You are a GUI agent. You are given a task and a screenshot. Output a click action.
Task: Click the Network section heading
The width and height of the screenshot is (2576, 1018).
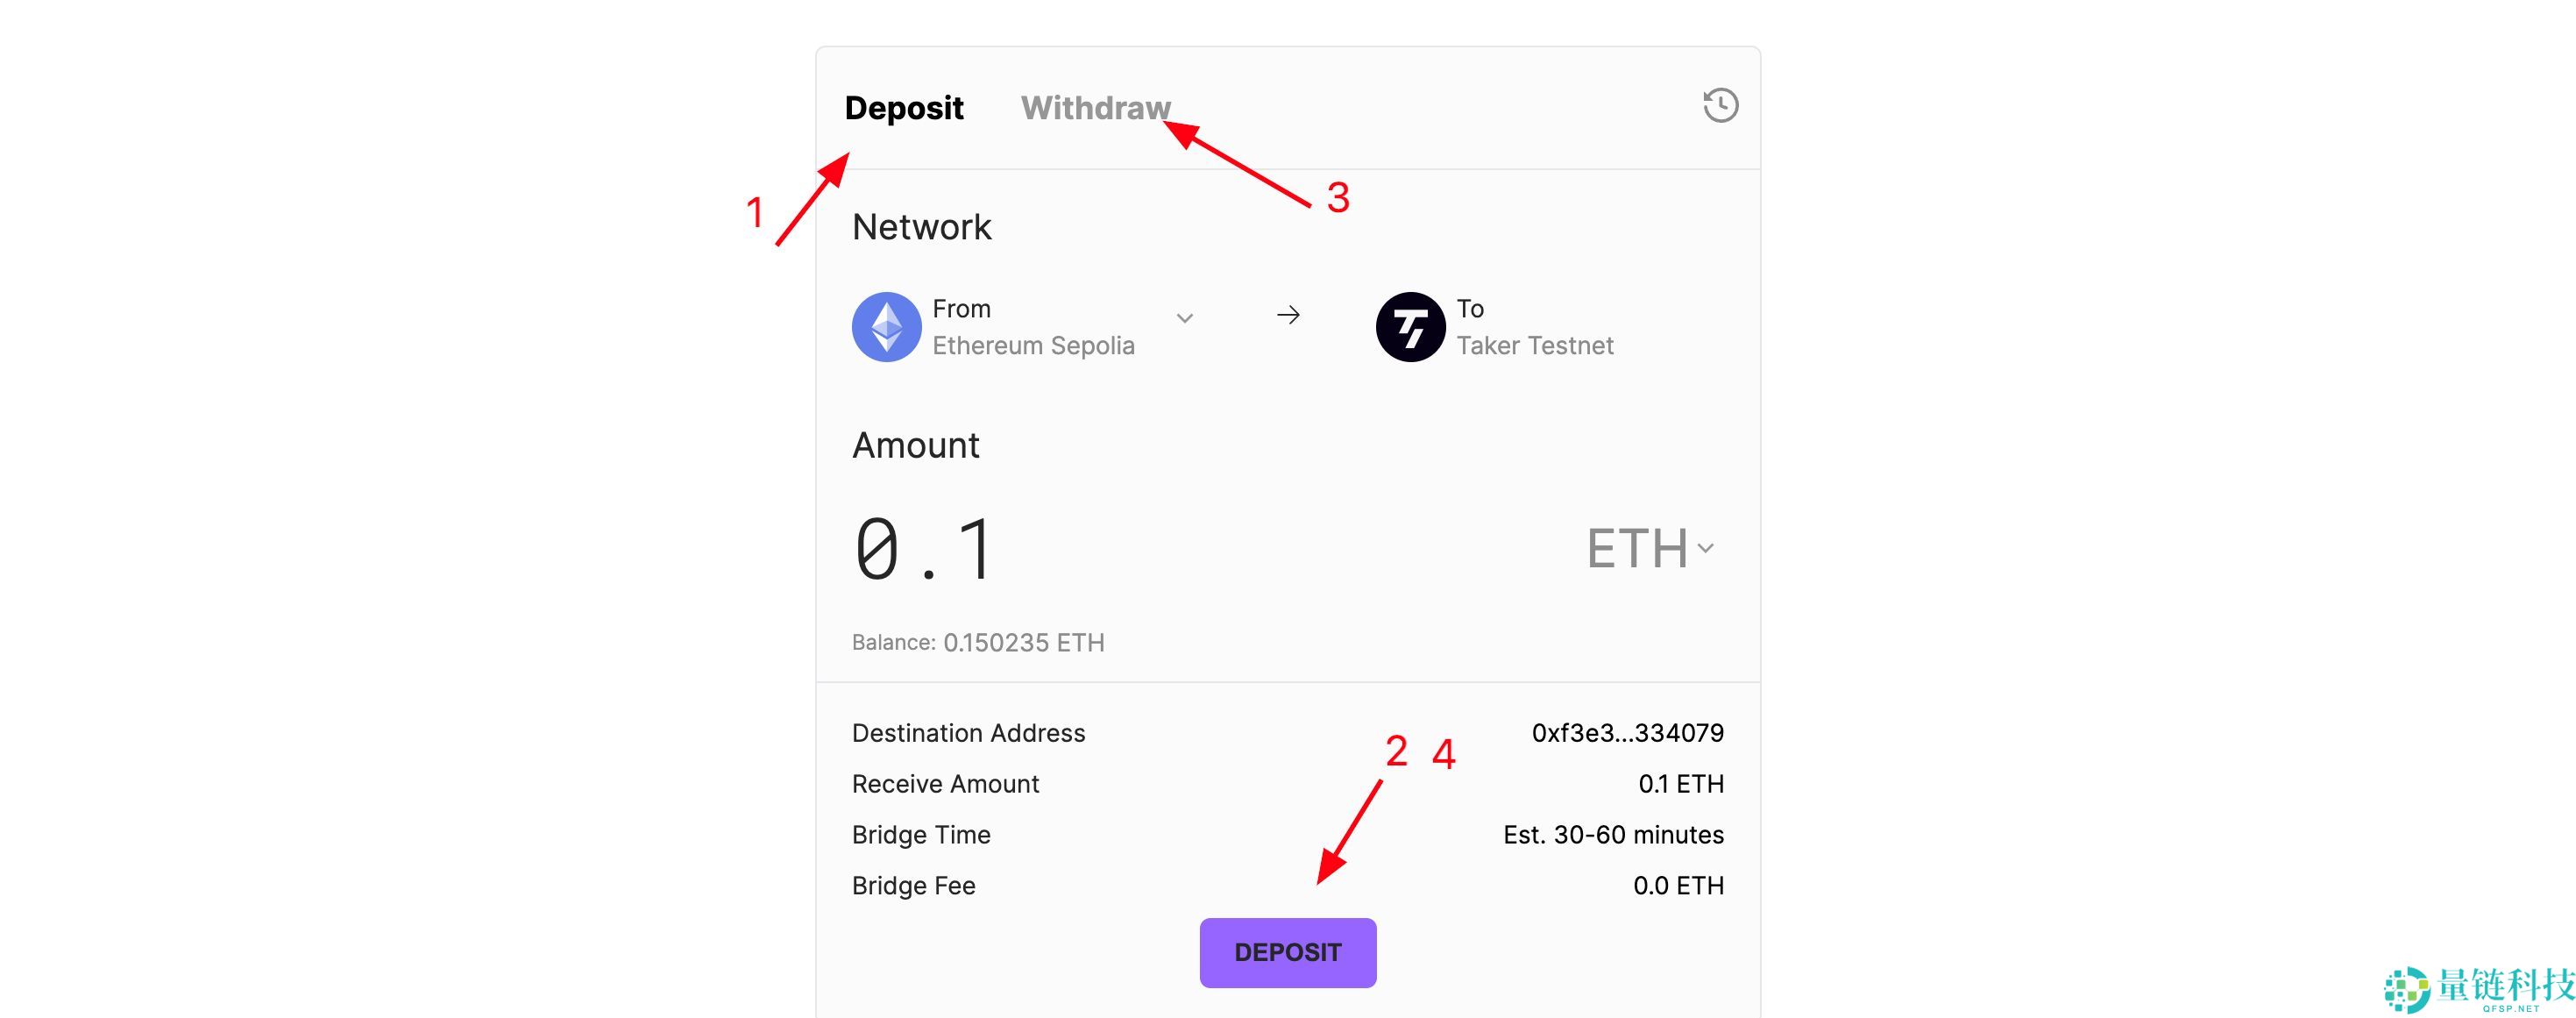[921, 227]
